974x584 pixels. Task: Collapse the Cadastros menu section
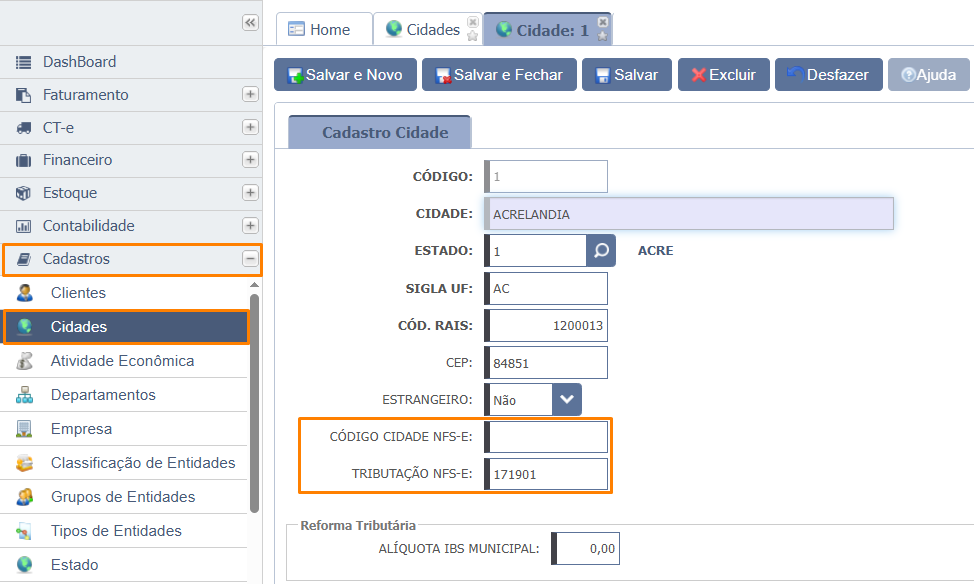pyautogui.click(x=250, y=258)
